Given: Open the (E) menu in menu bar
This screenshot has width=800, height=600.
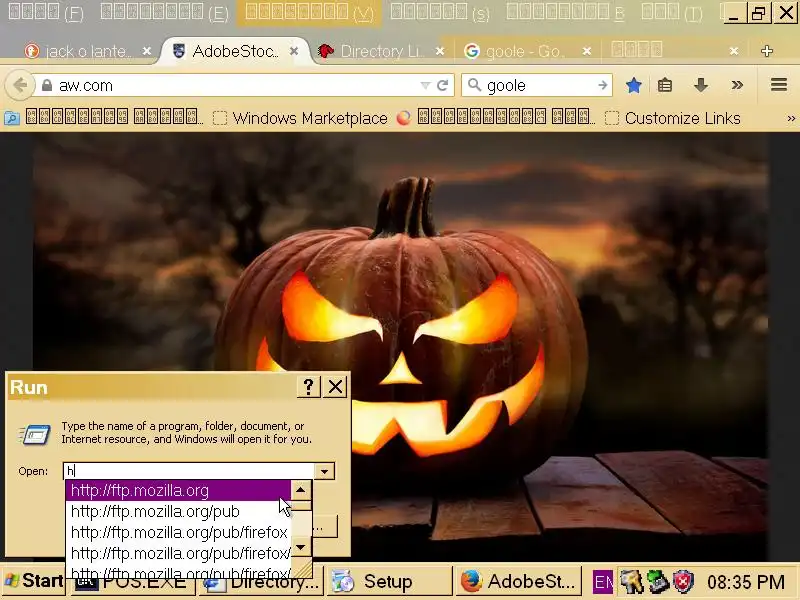Looking at the screenshot, I should pyautogui.click(x=164, y=12).
